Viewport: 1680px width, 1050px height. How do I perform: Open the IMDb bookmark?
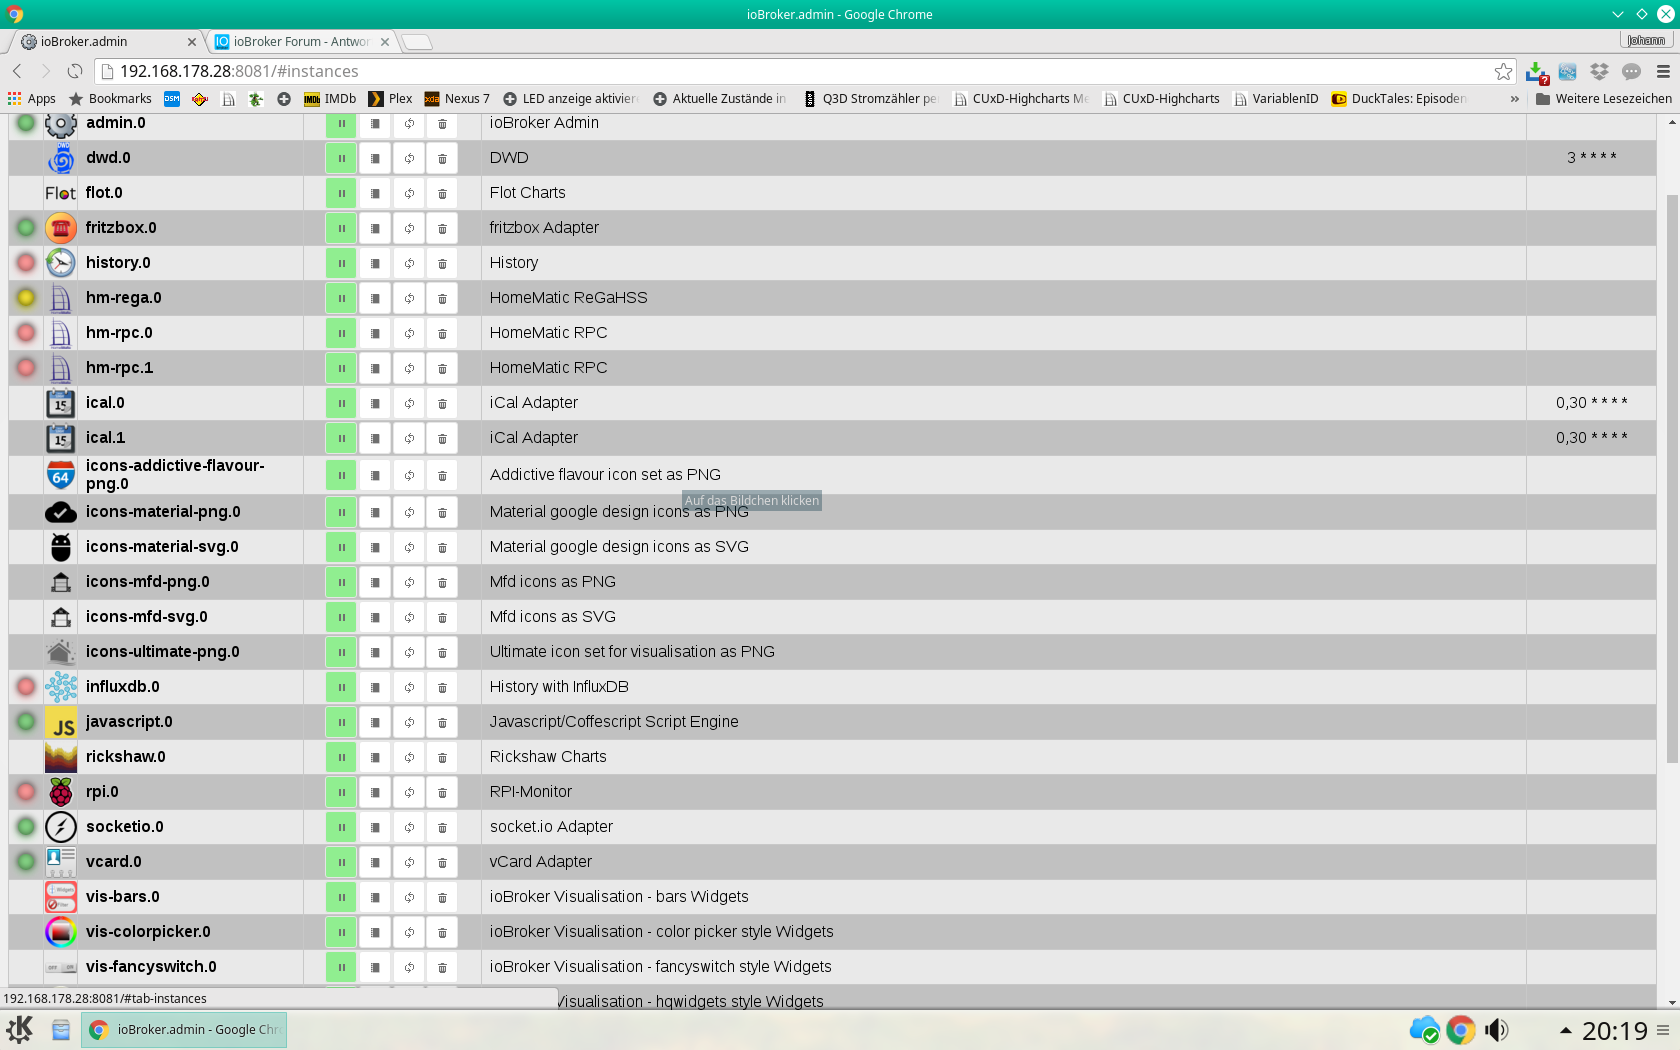[330, 98]
